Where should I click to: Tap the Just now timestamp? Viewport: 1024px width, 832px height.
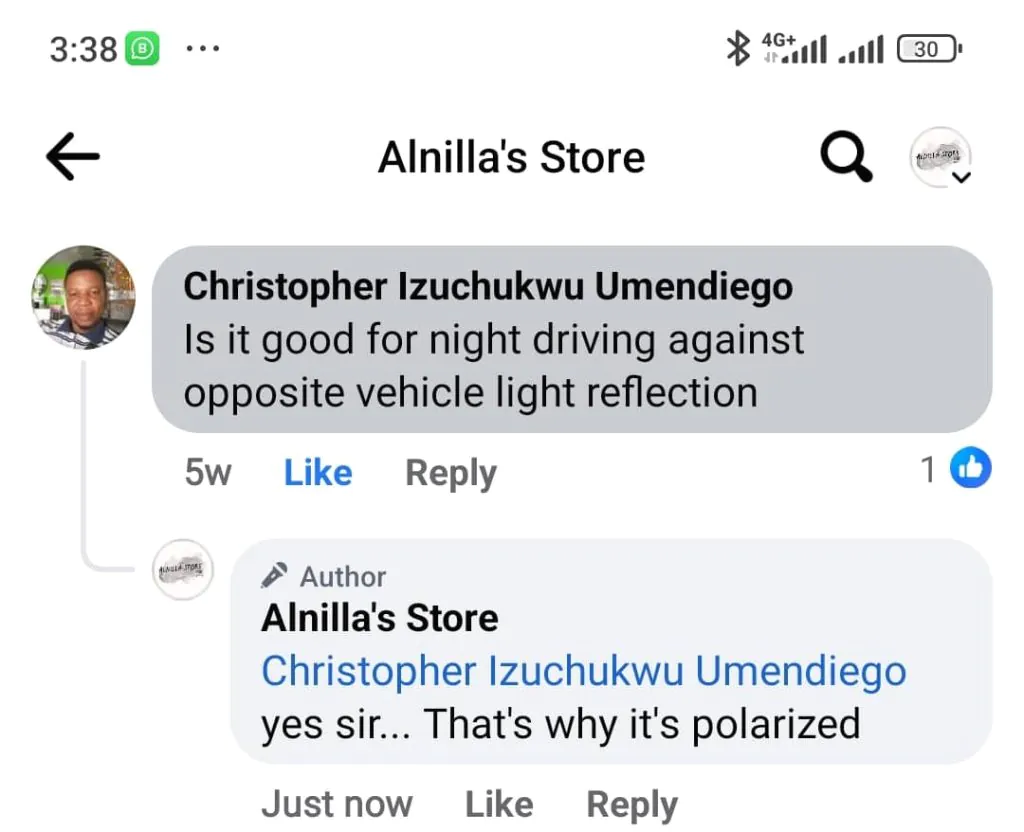[337, 804]
